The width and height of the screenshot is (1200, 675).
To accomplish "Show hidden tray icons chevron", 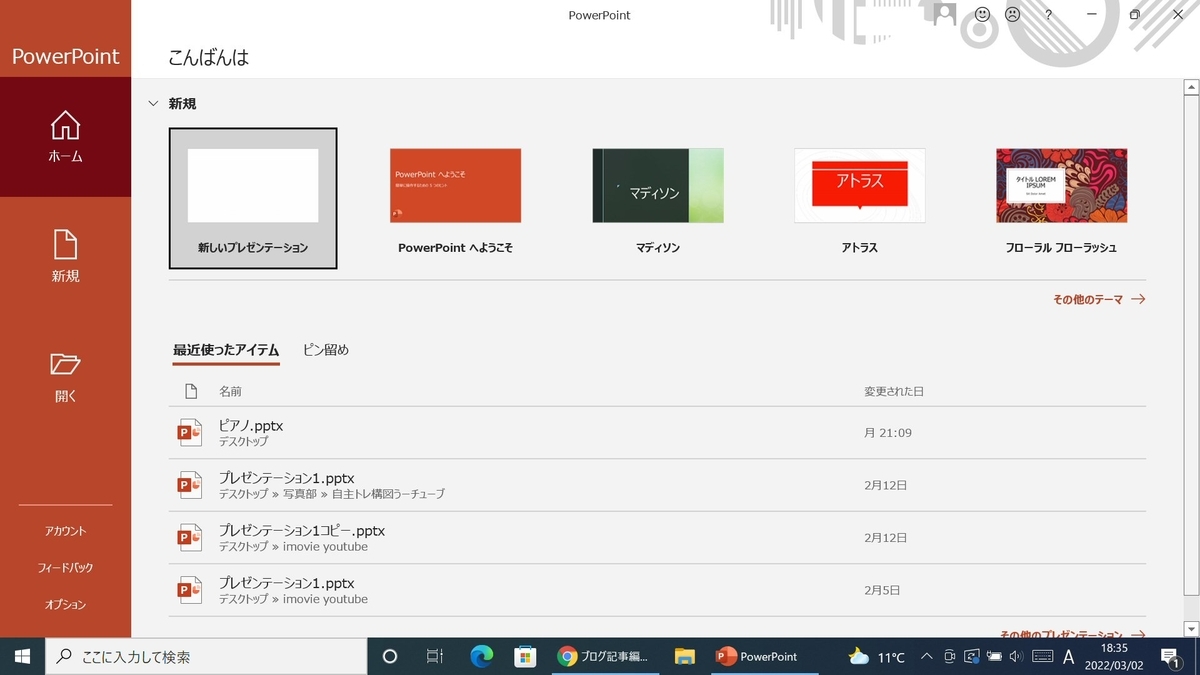I will tap(926, 657).
